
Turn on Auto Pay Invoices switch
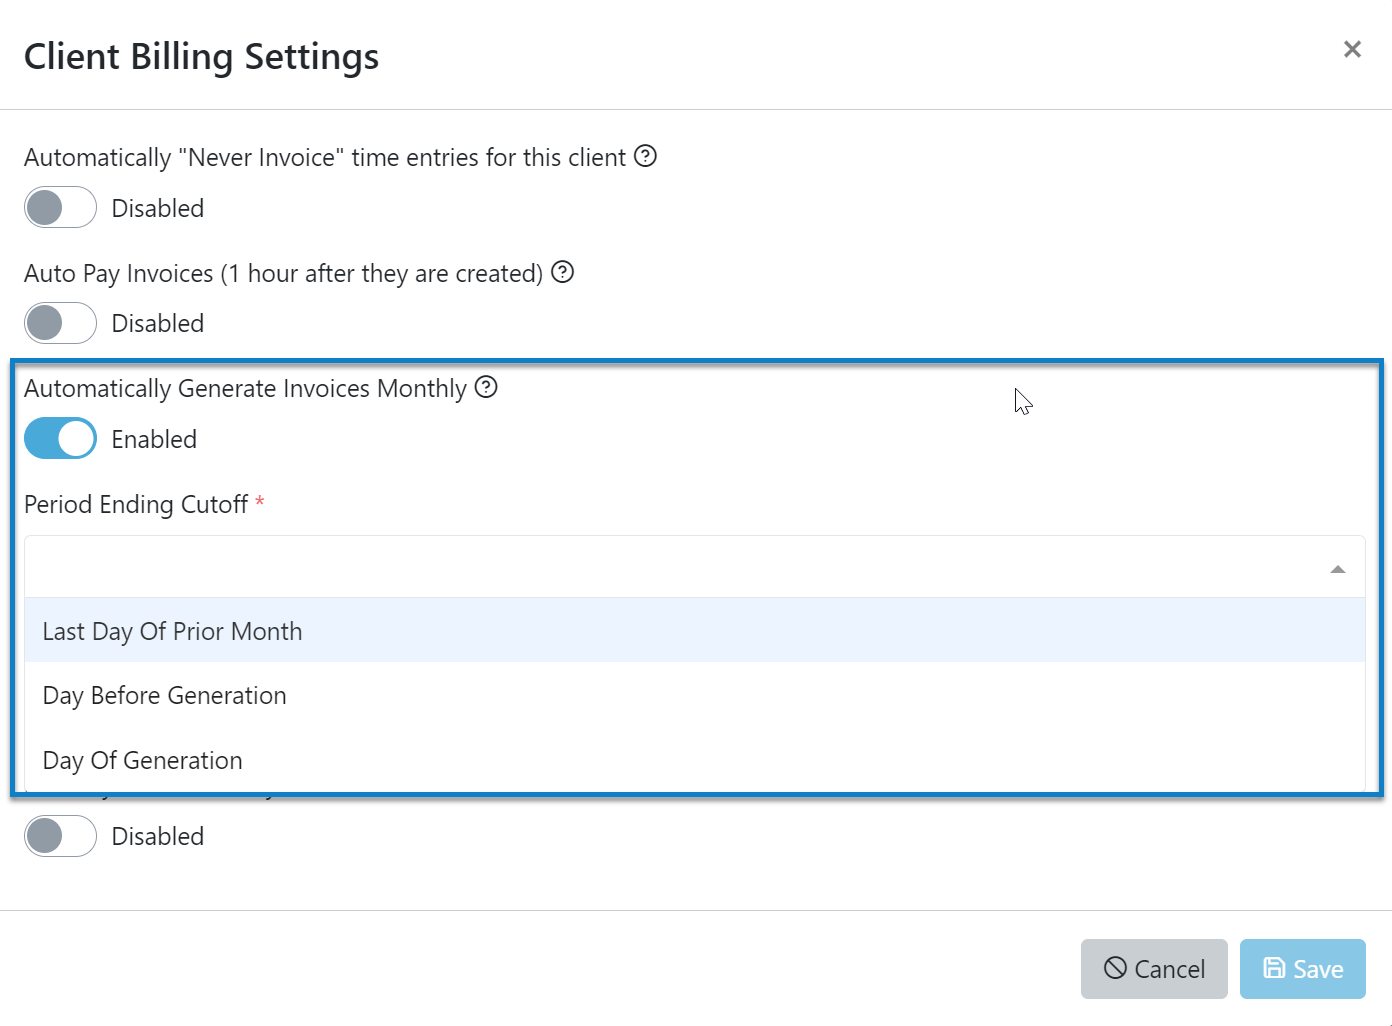[x=60, y=322]
